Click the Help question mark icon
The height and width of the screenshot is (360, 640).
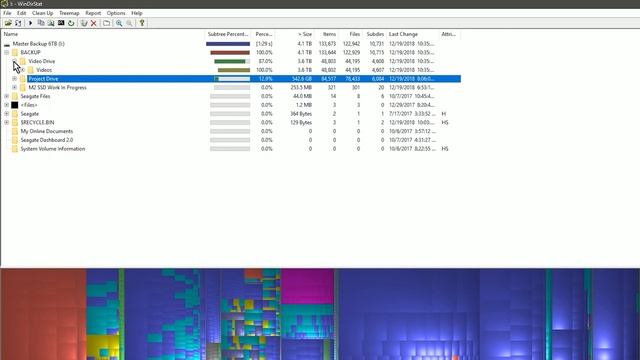[x=142, y=23]
